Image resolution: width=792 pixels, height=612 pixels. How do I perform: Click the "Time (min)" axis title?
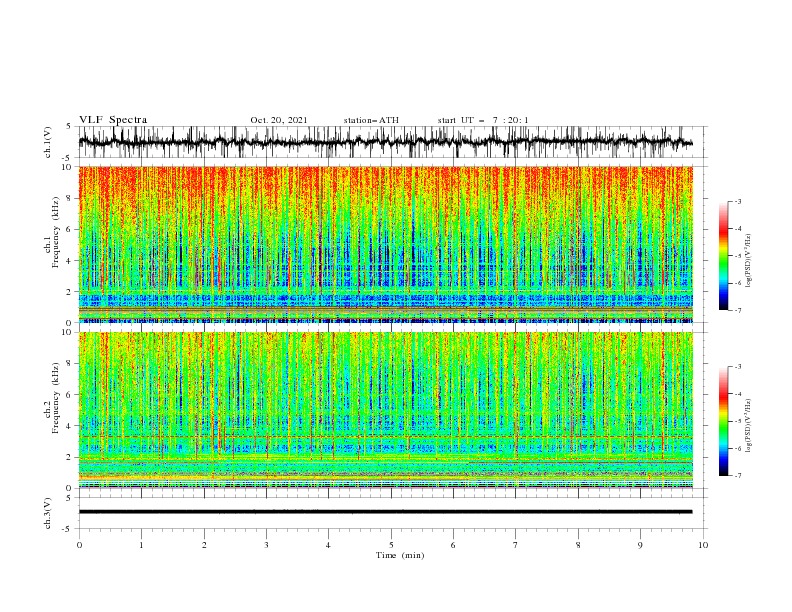400,555
